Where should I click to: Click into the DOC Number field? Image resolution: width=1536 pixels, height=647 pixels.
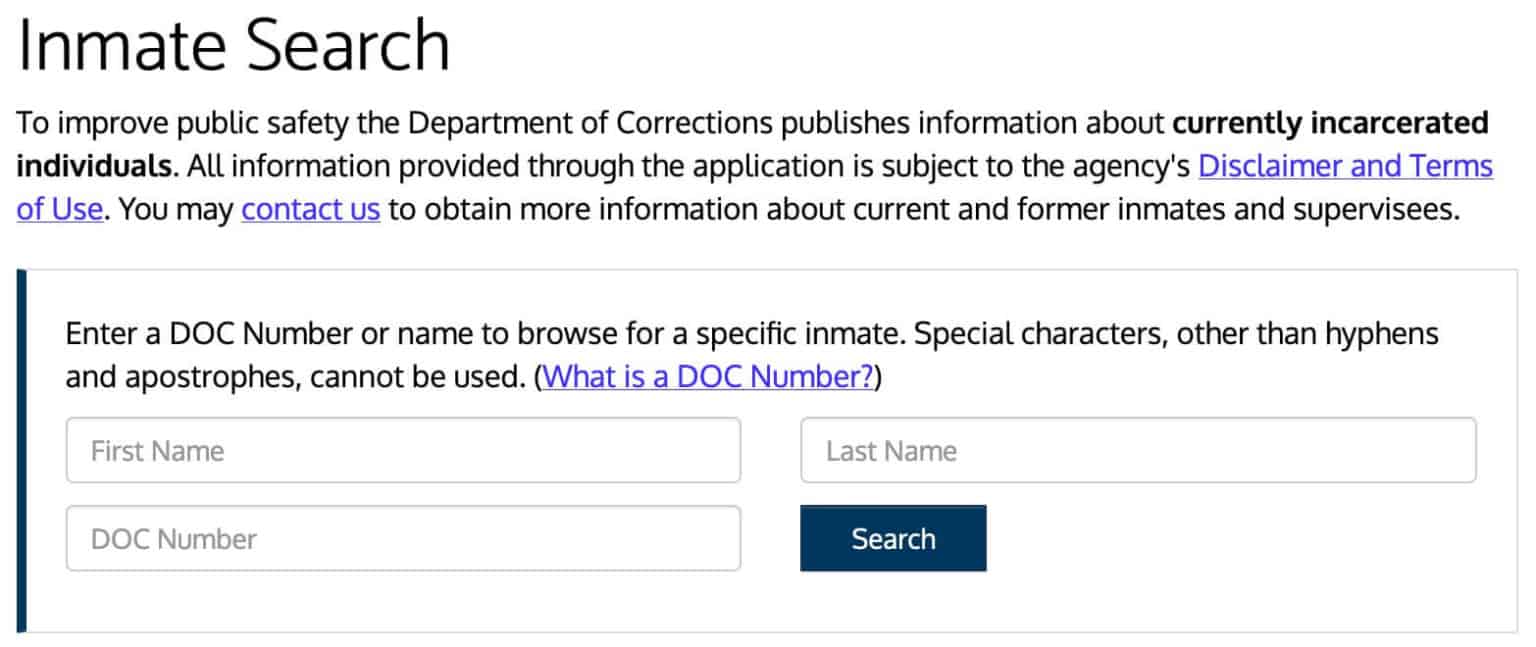click(403, 538)
